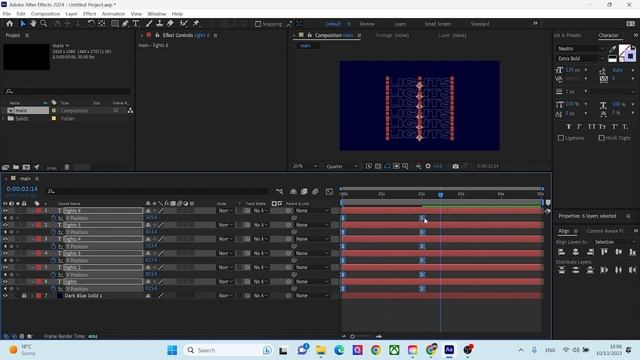Hide the lights 5 layer eye

(x=5, y=225)
